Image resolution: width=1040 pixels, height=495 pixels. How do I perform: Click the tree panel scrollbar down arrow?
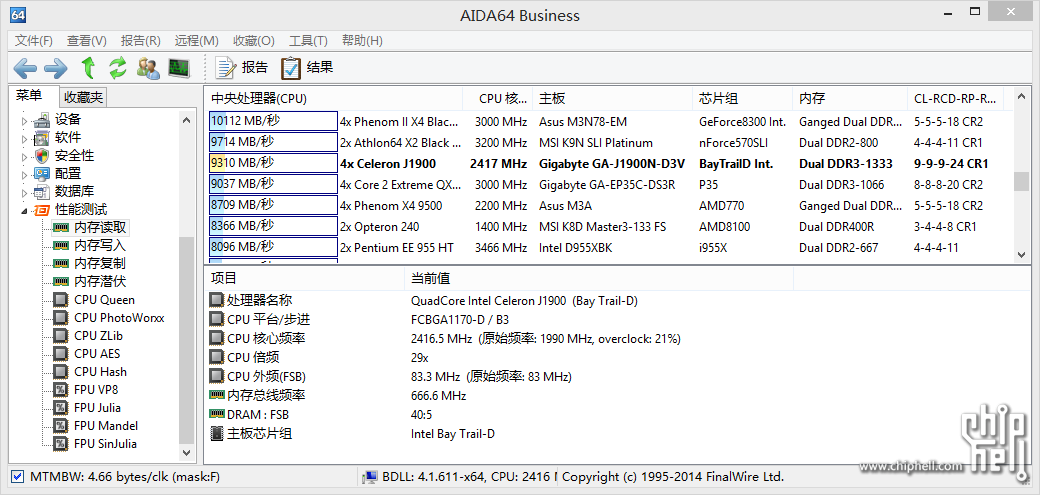(x=187, y=453)
